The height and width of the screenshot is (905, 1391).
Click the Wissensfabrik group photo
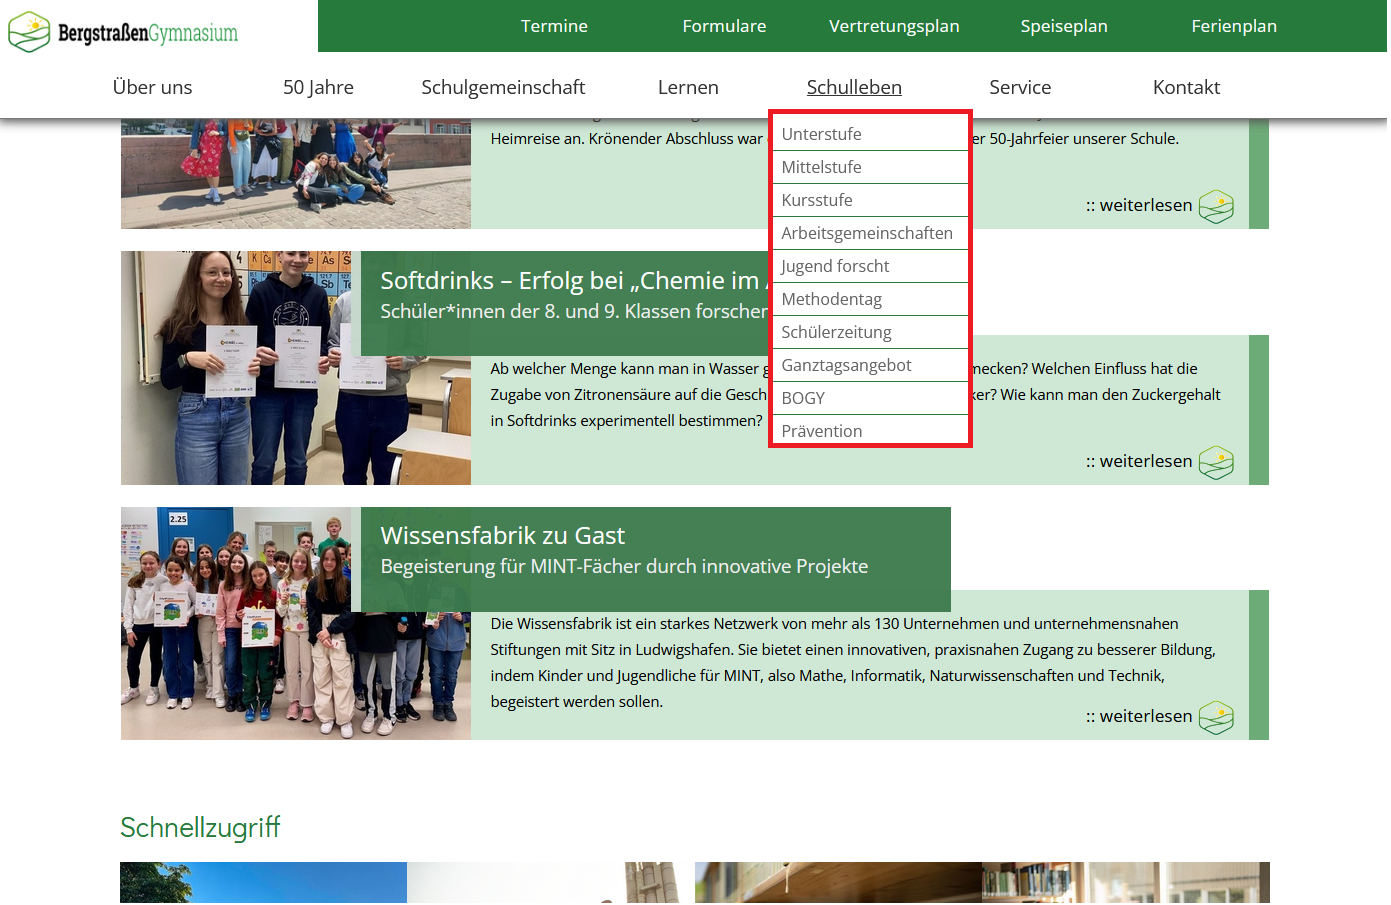point(295,624)
